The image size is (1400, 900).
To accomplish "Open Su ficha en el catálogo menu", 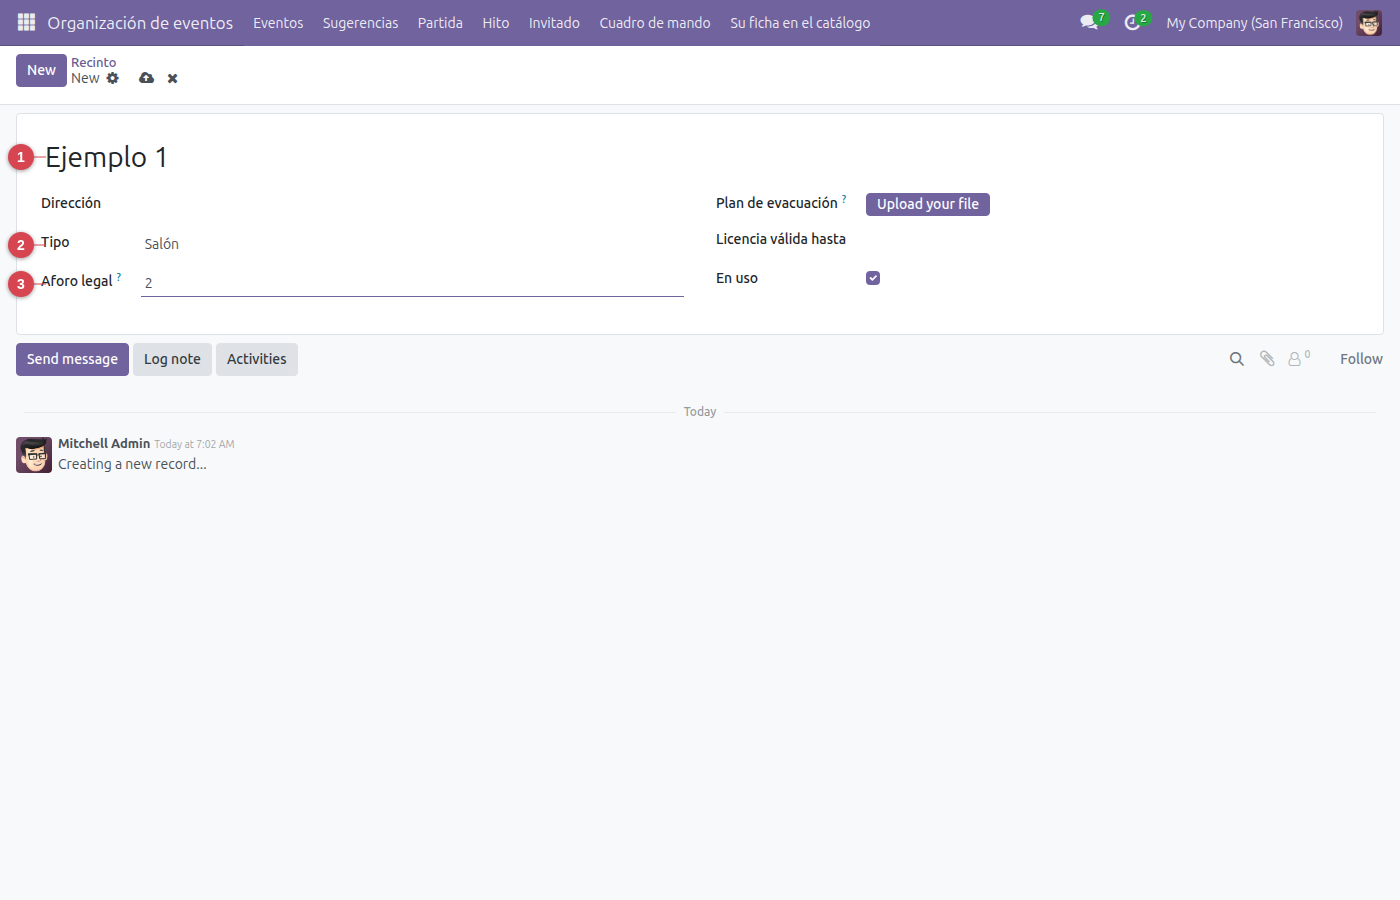I will (x=800, y=22).
